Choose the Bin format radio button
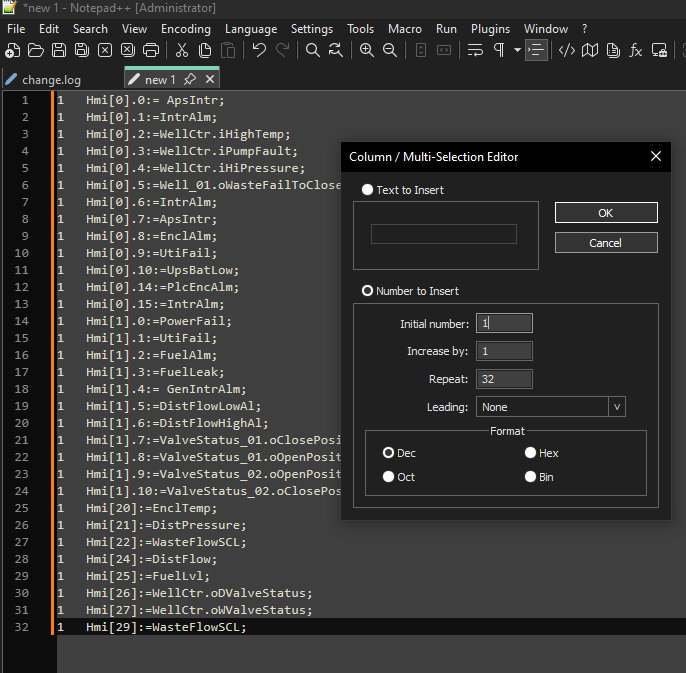686x673 pixels. [x=531, y=477]
